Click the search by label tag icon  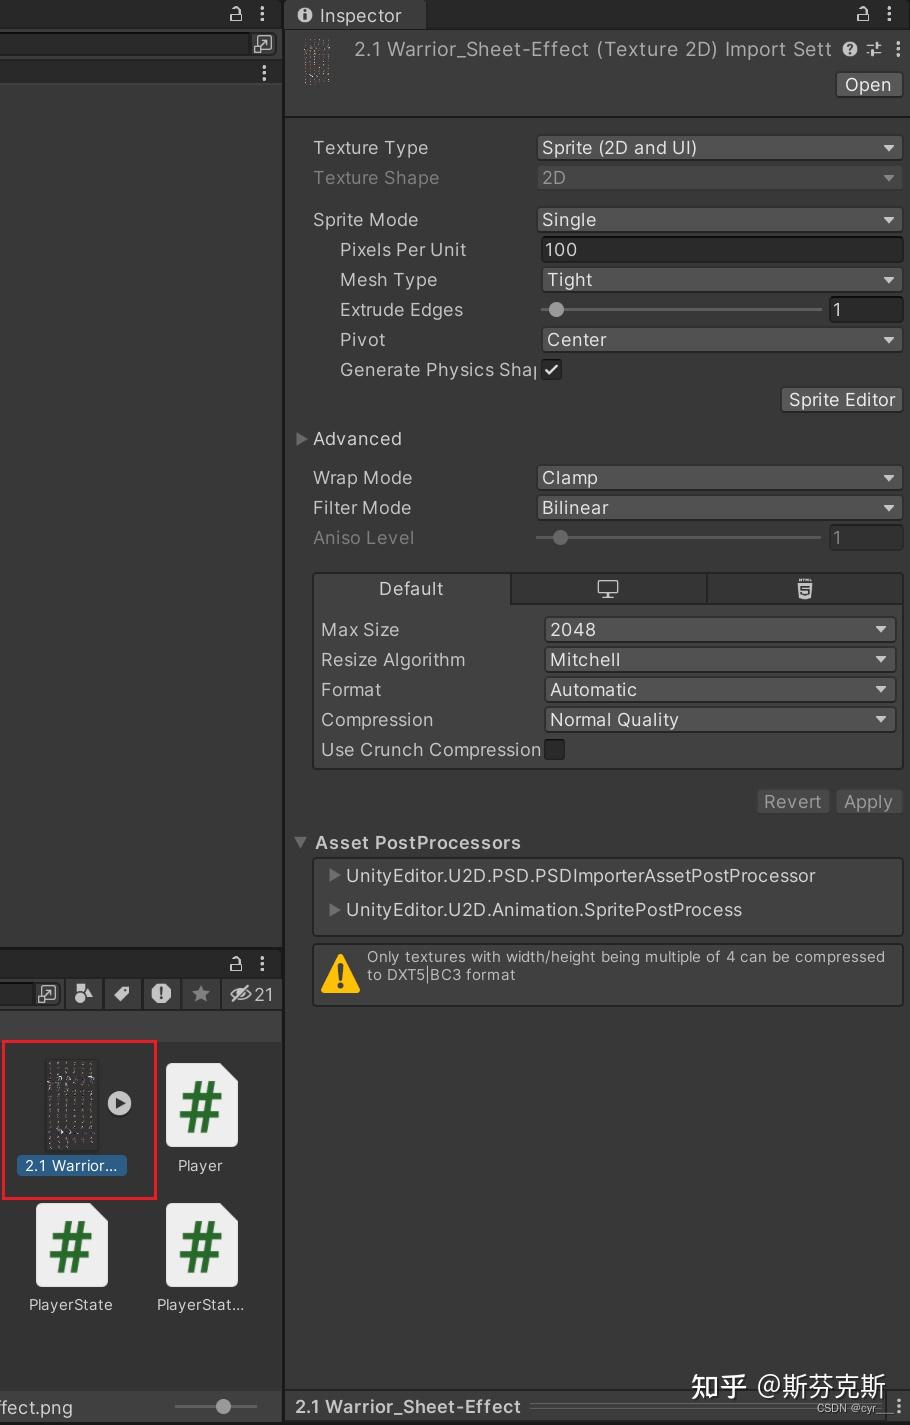[122, 993]
